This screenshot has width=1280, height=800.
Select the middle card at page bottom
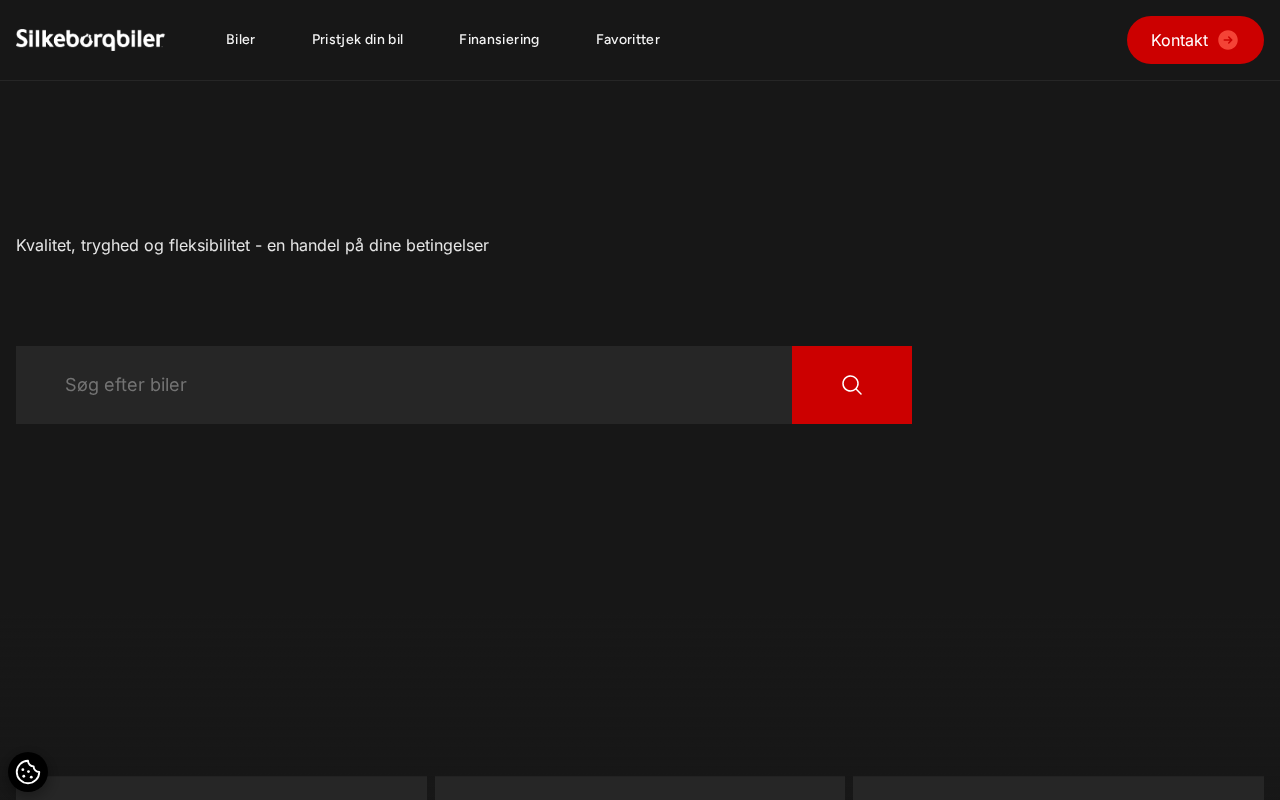[640, 788]
